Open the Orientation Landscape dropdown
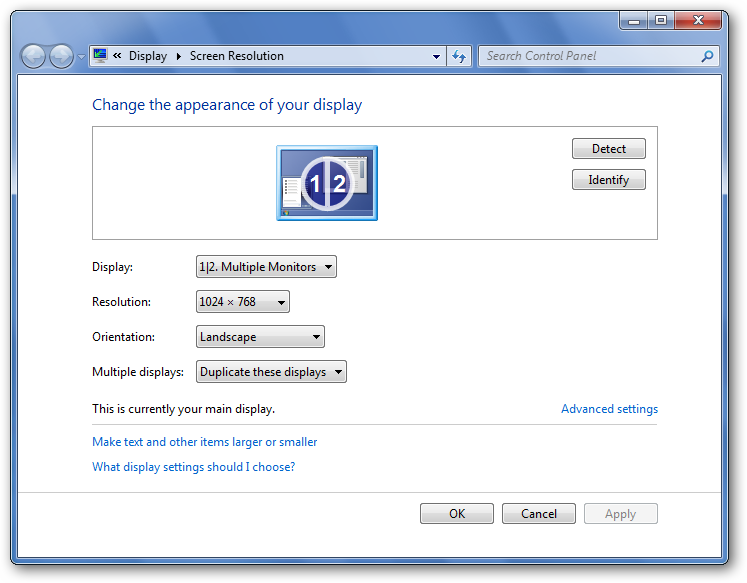Viewport: 747px width, 583px height. 260,337
